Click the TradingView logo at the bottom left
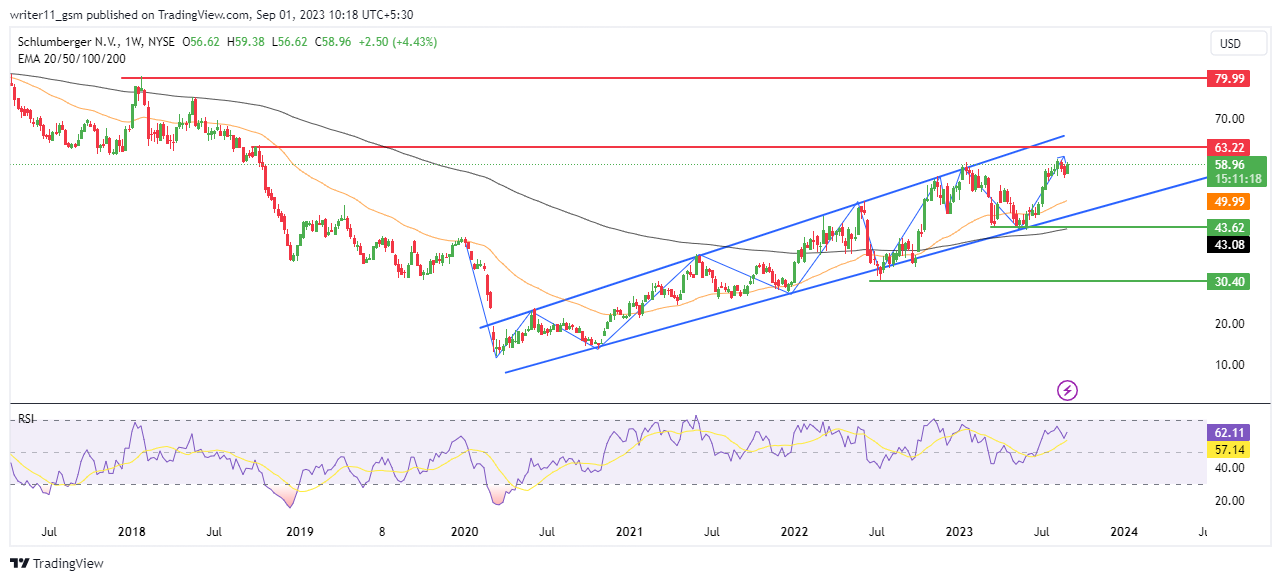1281x581 pixels. tap(57, 564)
